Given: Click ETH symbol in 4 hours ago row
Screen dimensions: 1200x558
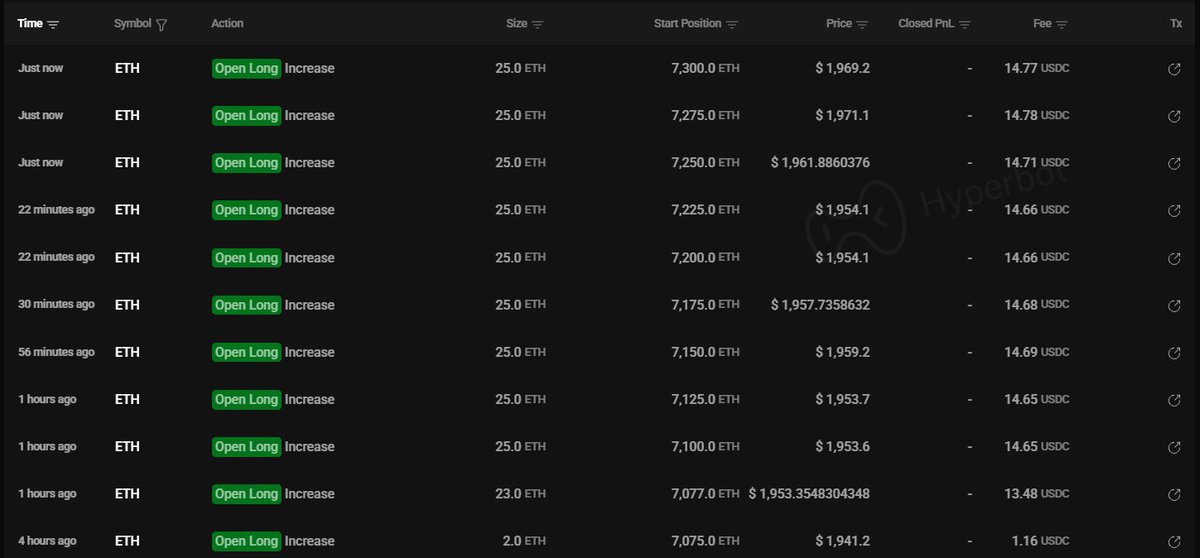Looking at the screenshot, I should click(127, 541).
